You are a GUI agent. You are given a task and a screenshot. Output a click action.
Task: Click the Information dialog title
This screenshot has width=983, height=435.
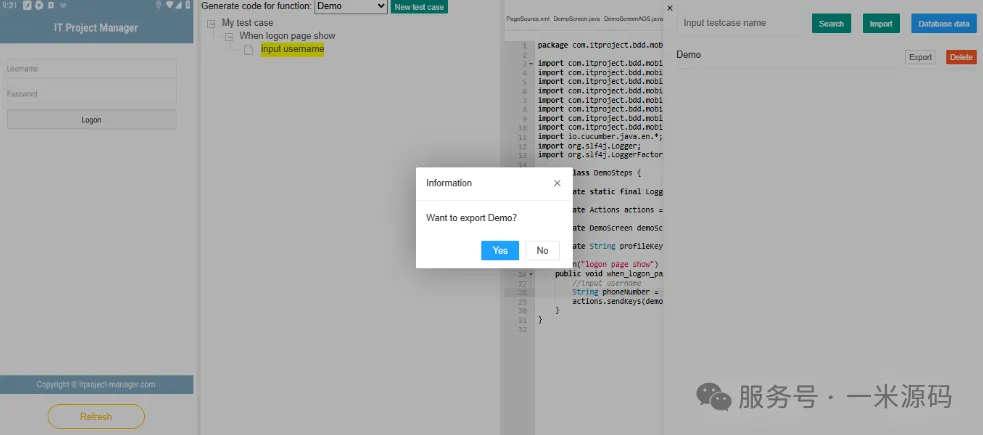449,183
